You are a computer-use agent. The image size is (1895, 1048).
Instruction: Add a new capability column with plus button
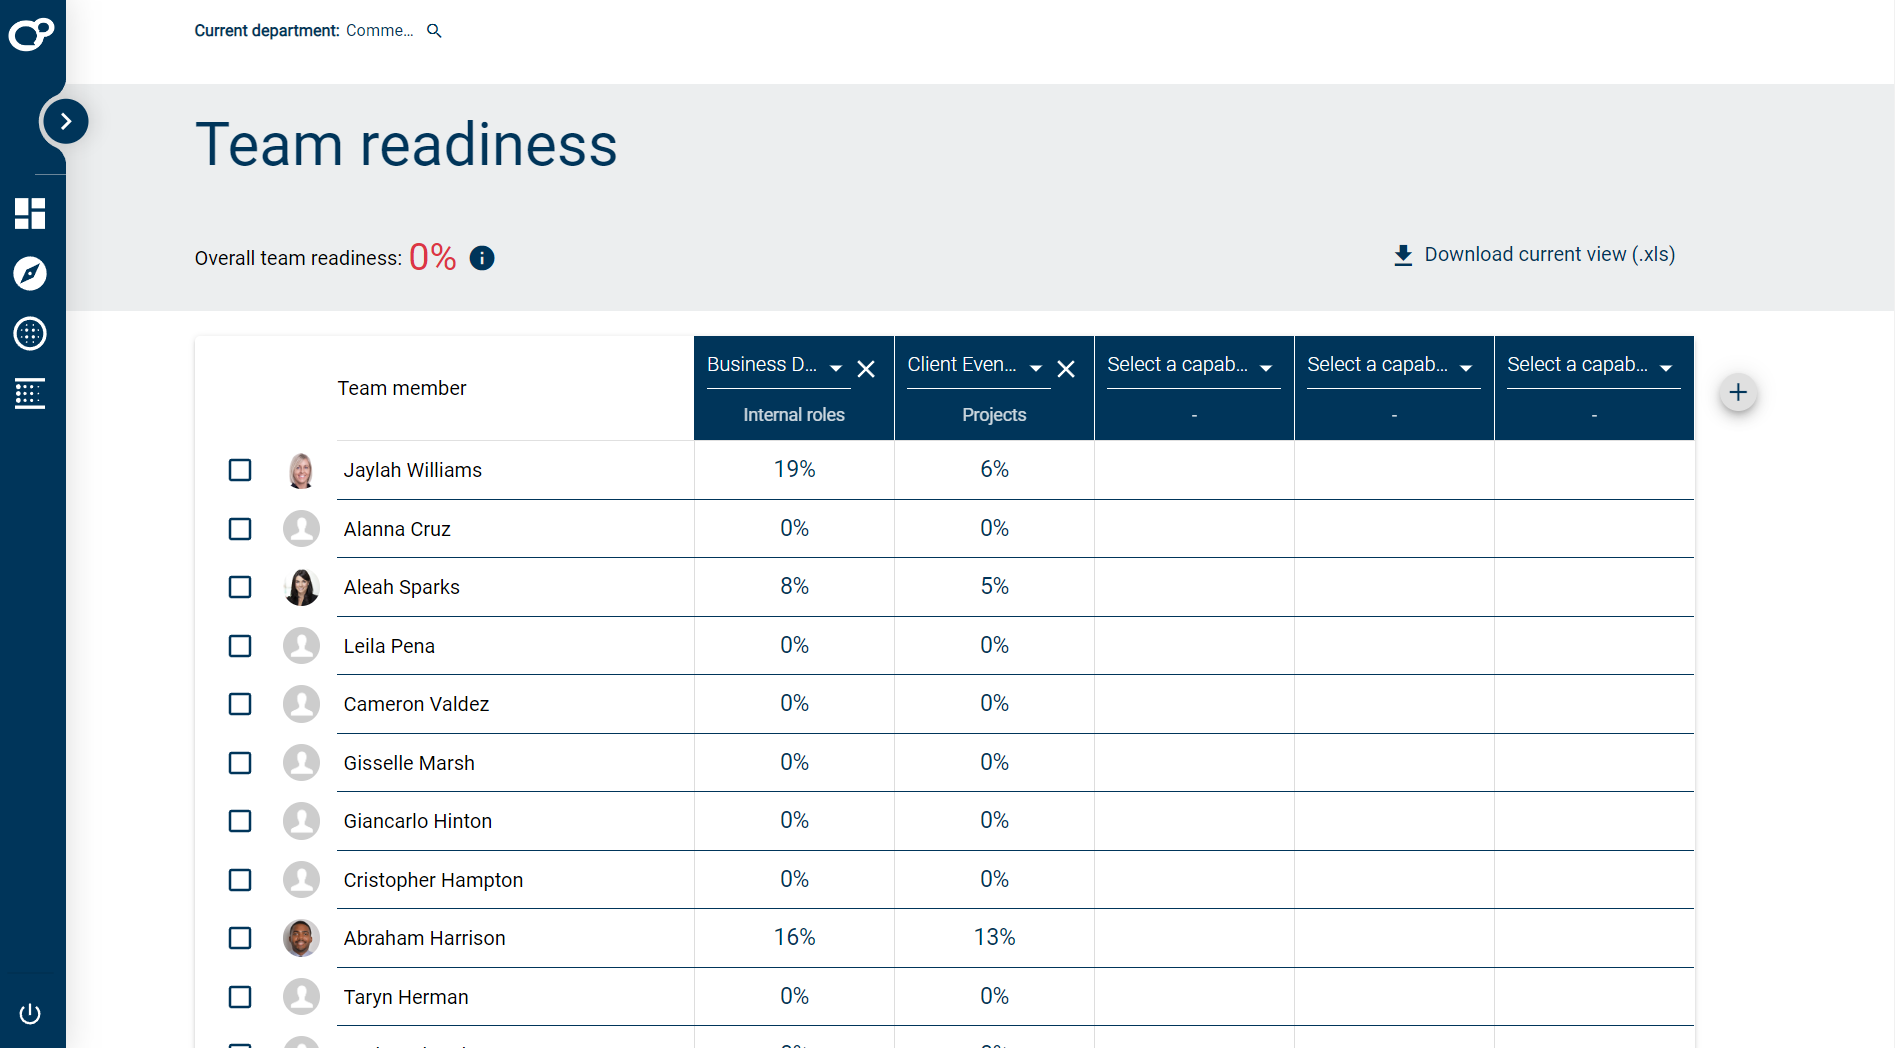(1738, 393)
